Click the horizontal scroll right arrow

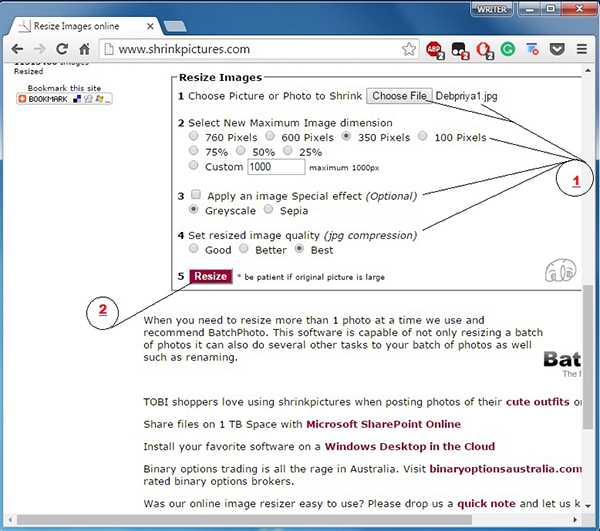[x=574, y=519]
